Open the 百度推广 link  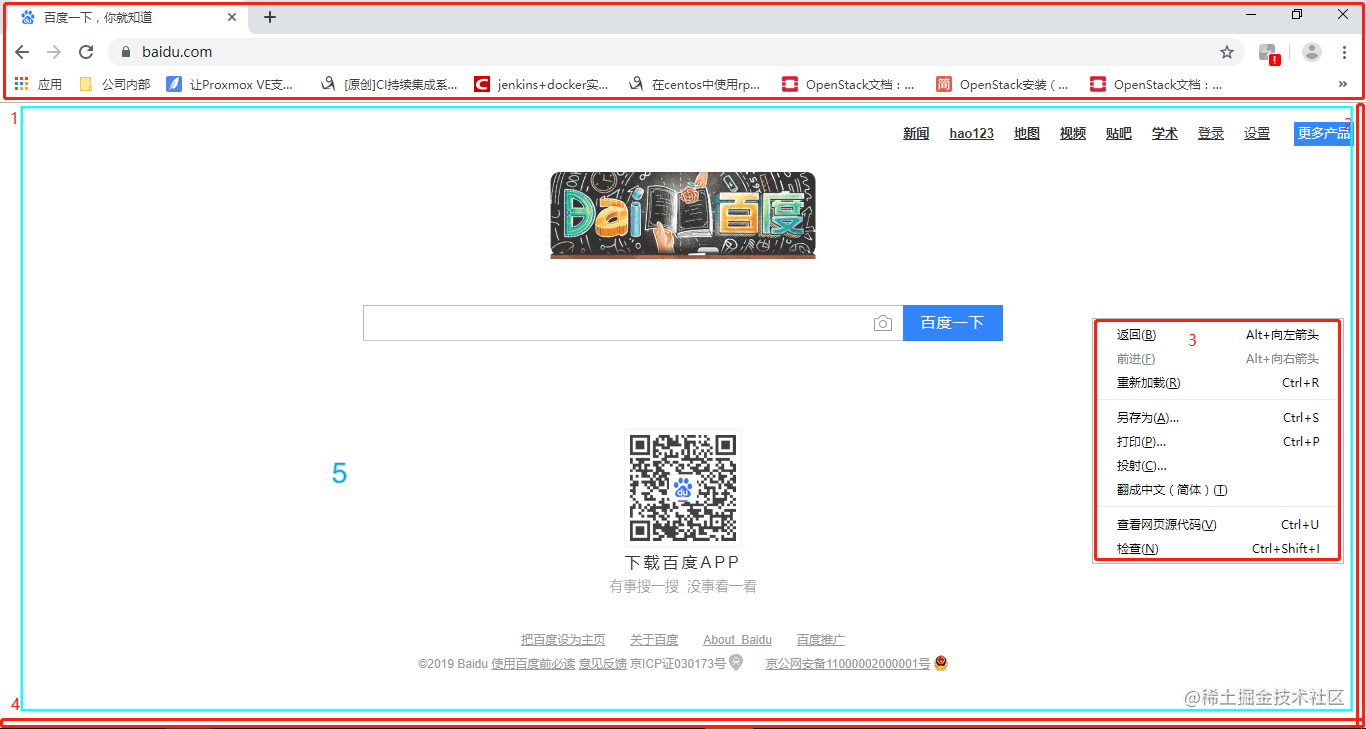[821, 640]
